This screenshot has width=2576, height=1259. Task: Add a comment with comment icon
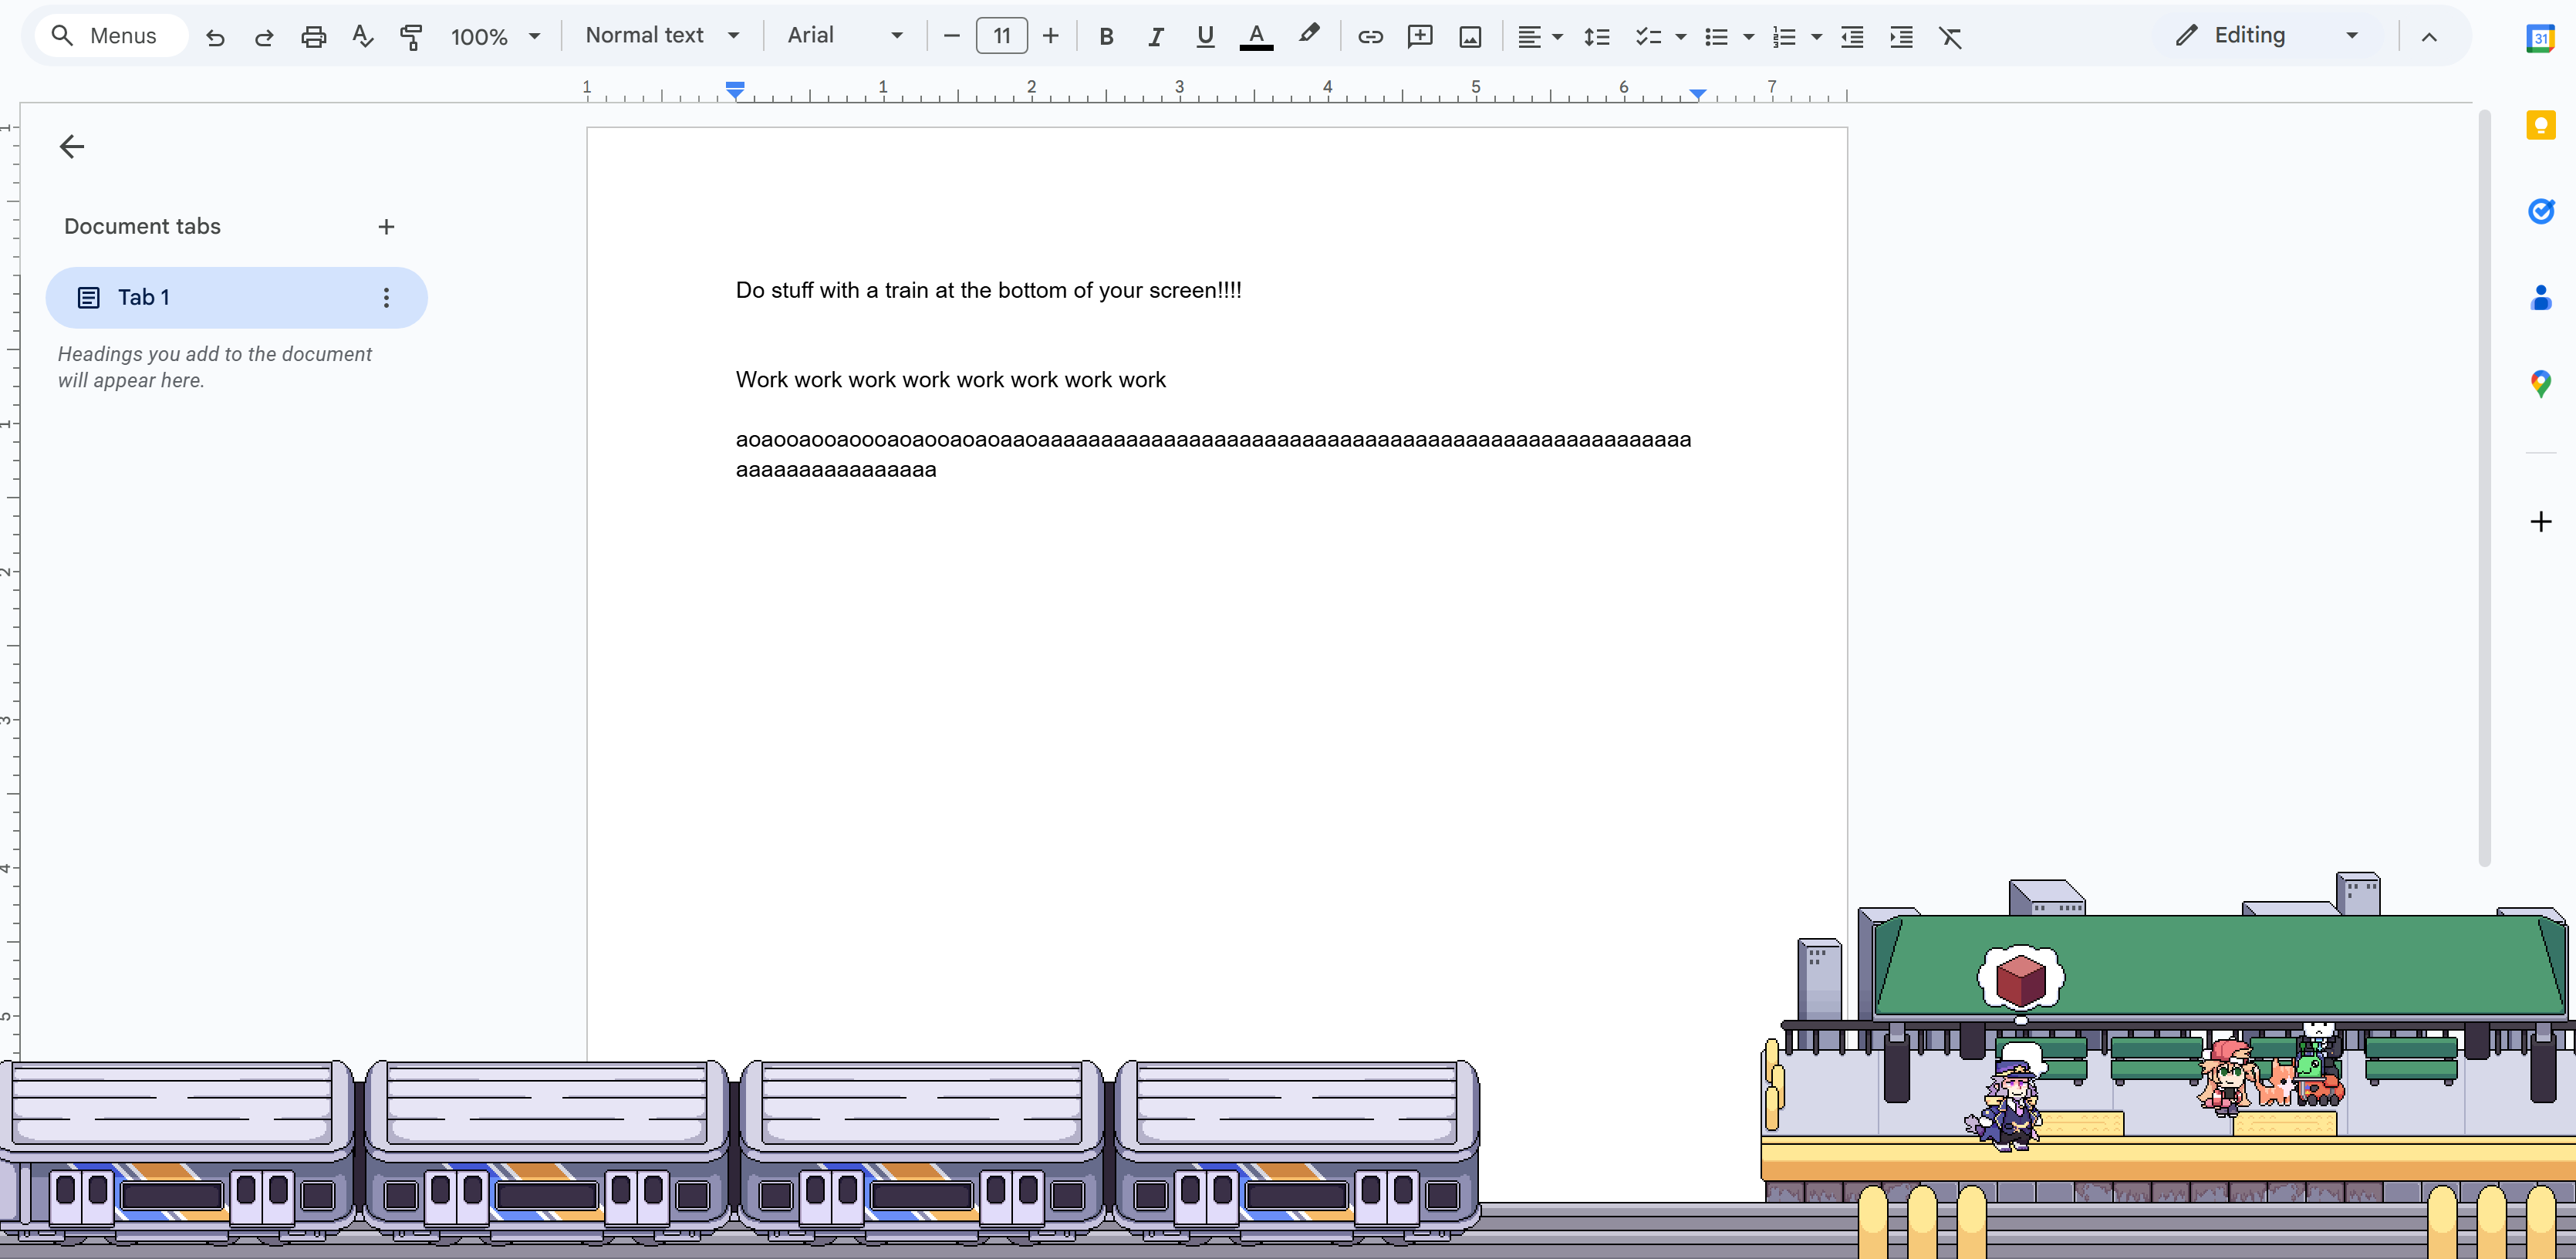click(x=1420, y=37)
